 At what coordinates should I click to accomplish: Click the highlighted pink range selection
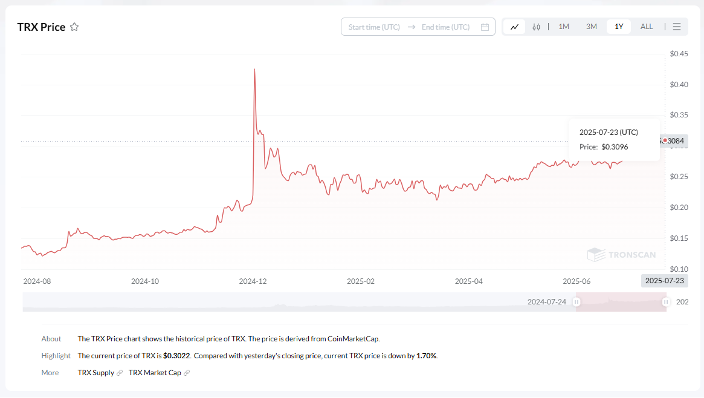(x=621, y=302)
